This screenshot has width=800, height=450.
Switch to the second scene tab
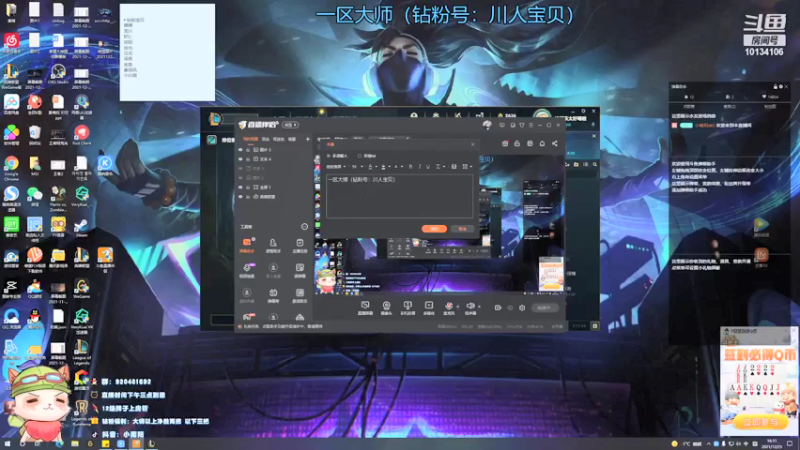tap(265, 139)
